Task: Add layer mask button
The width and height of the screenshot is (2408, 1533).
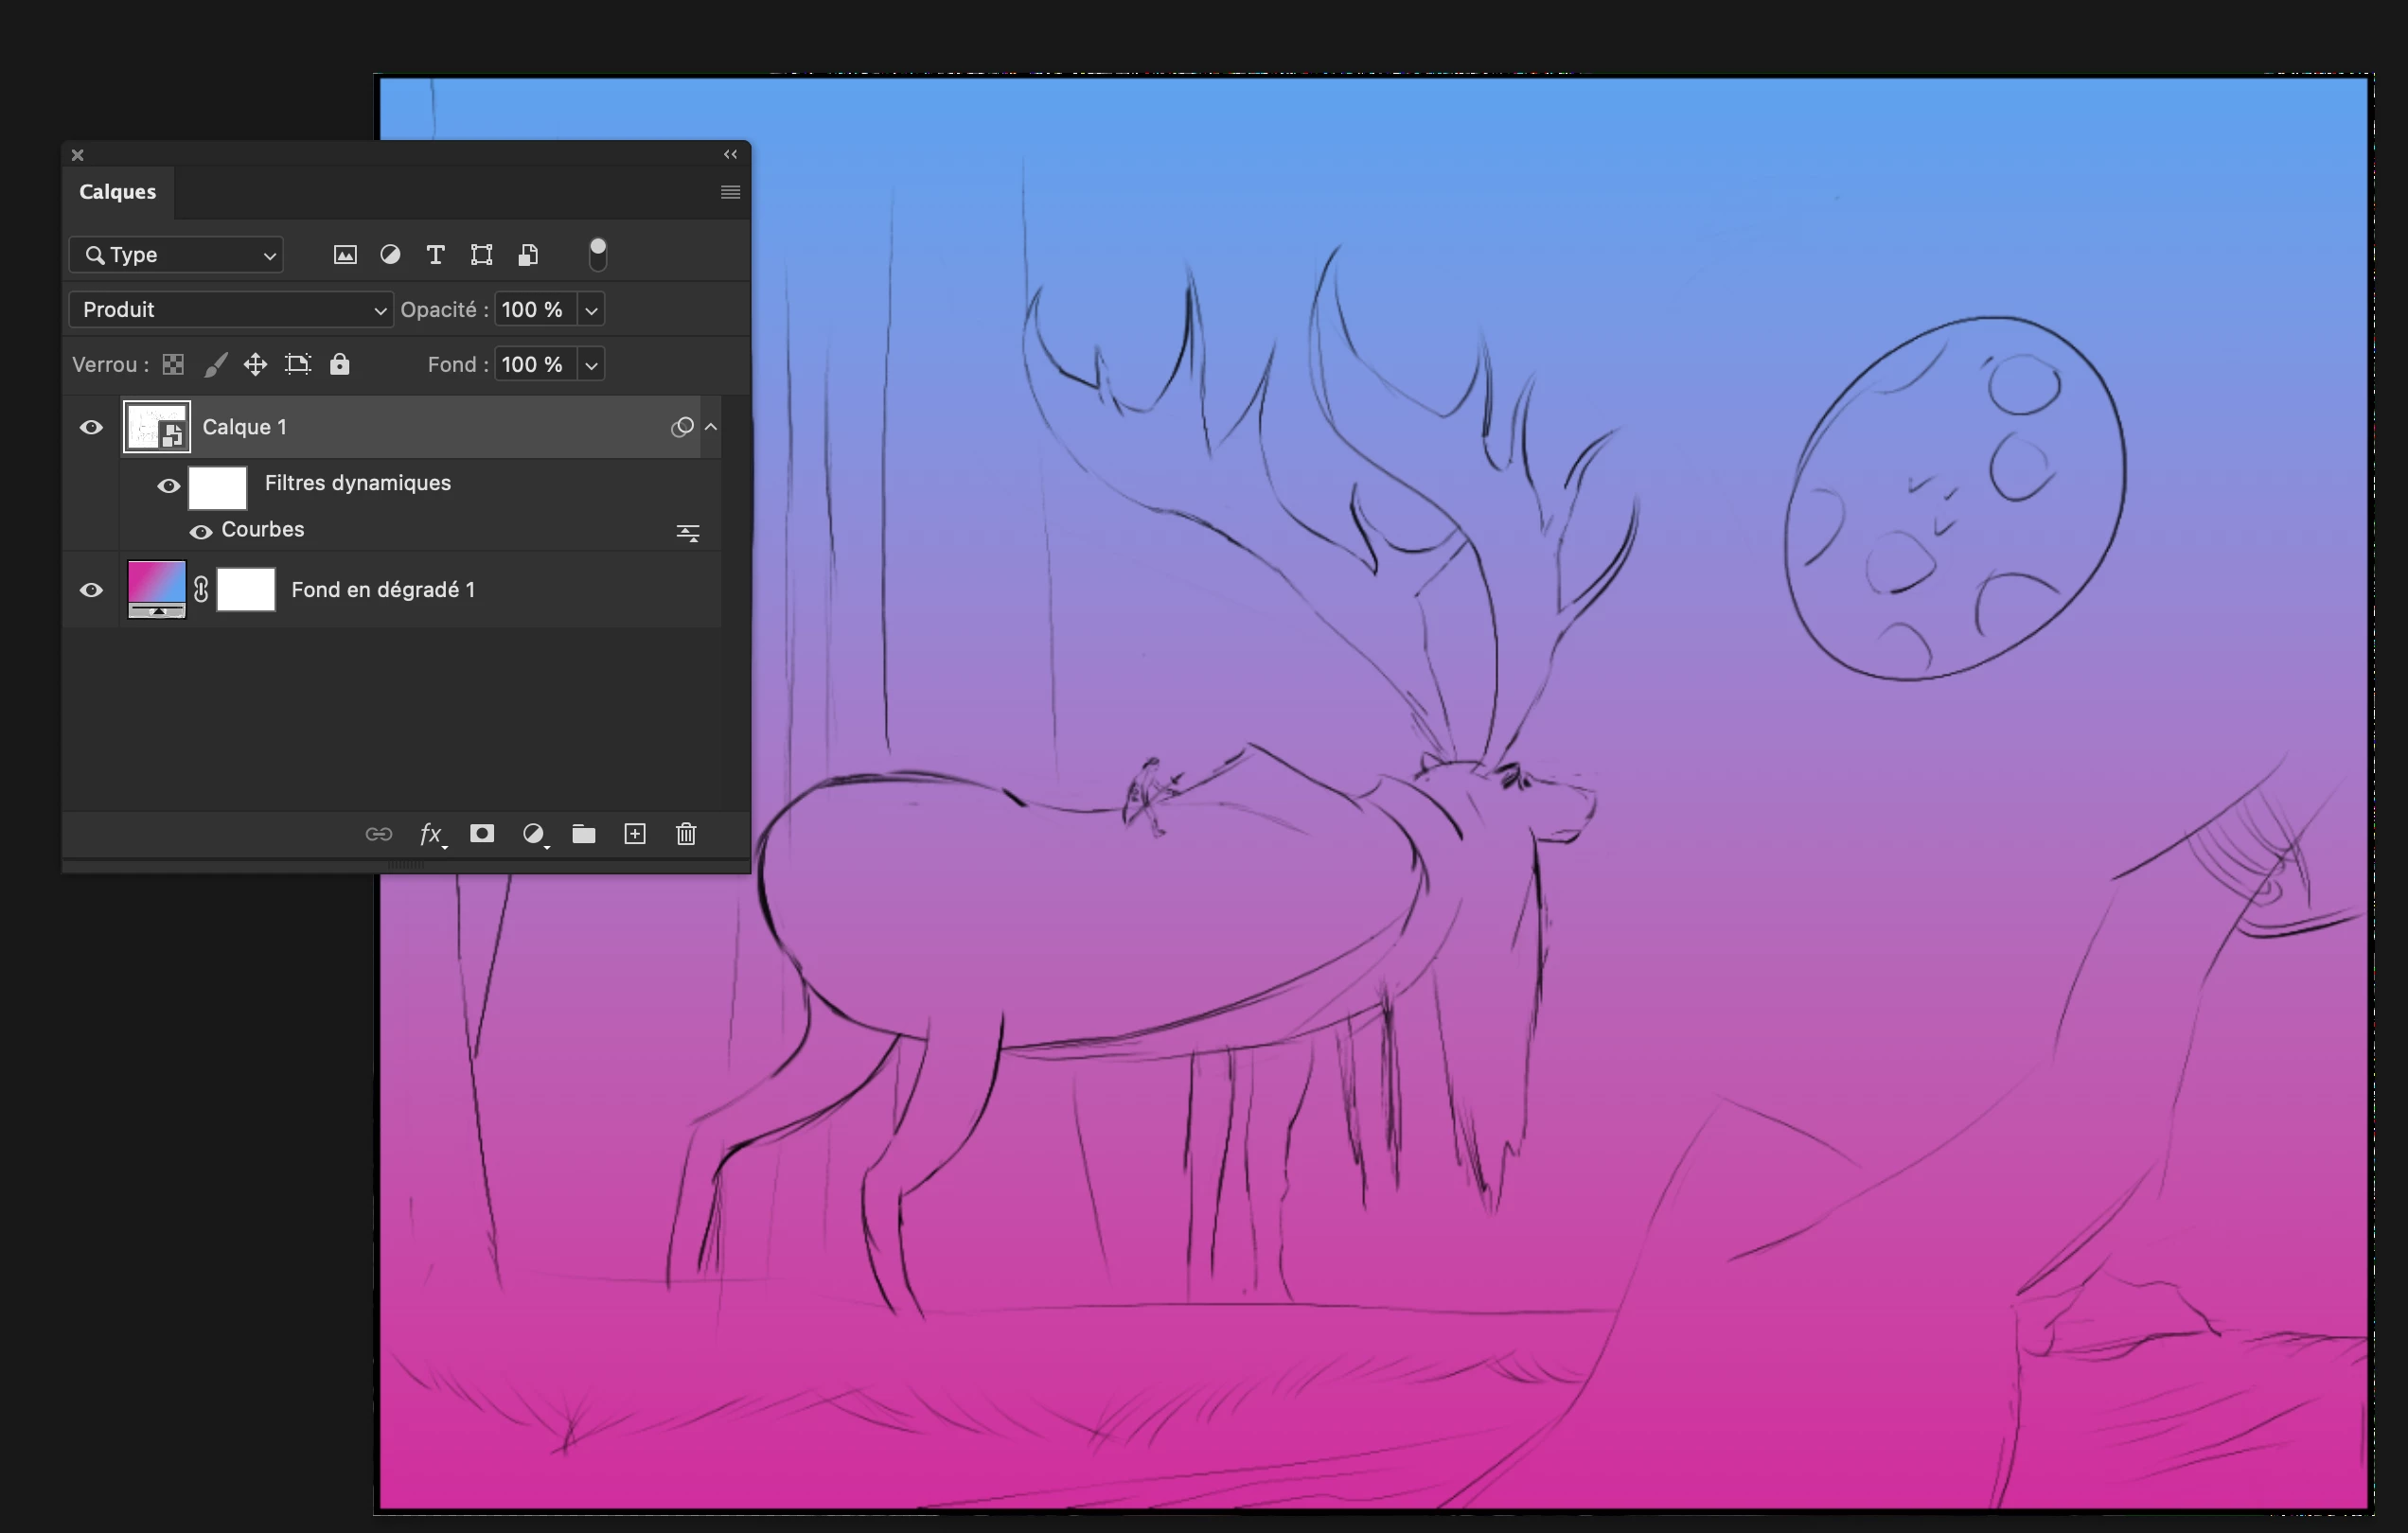Action: tap(482, 834)
